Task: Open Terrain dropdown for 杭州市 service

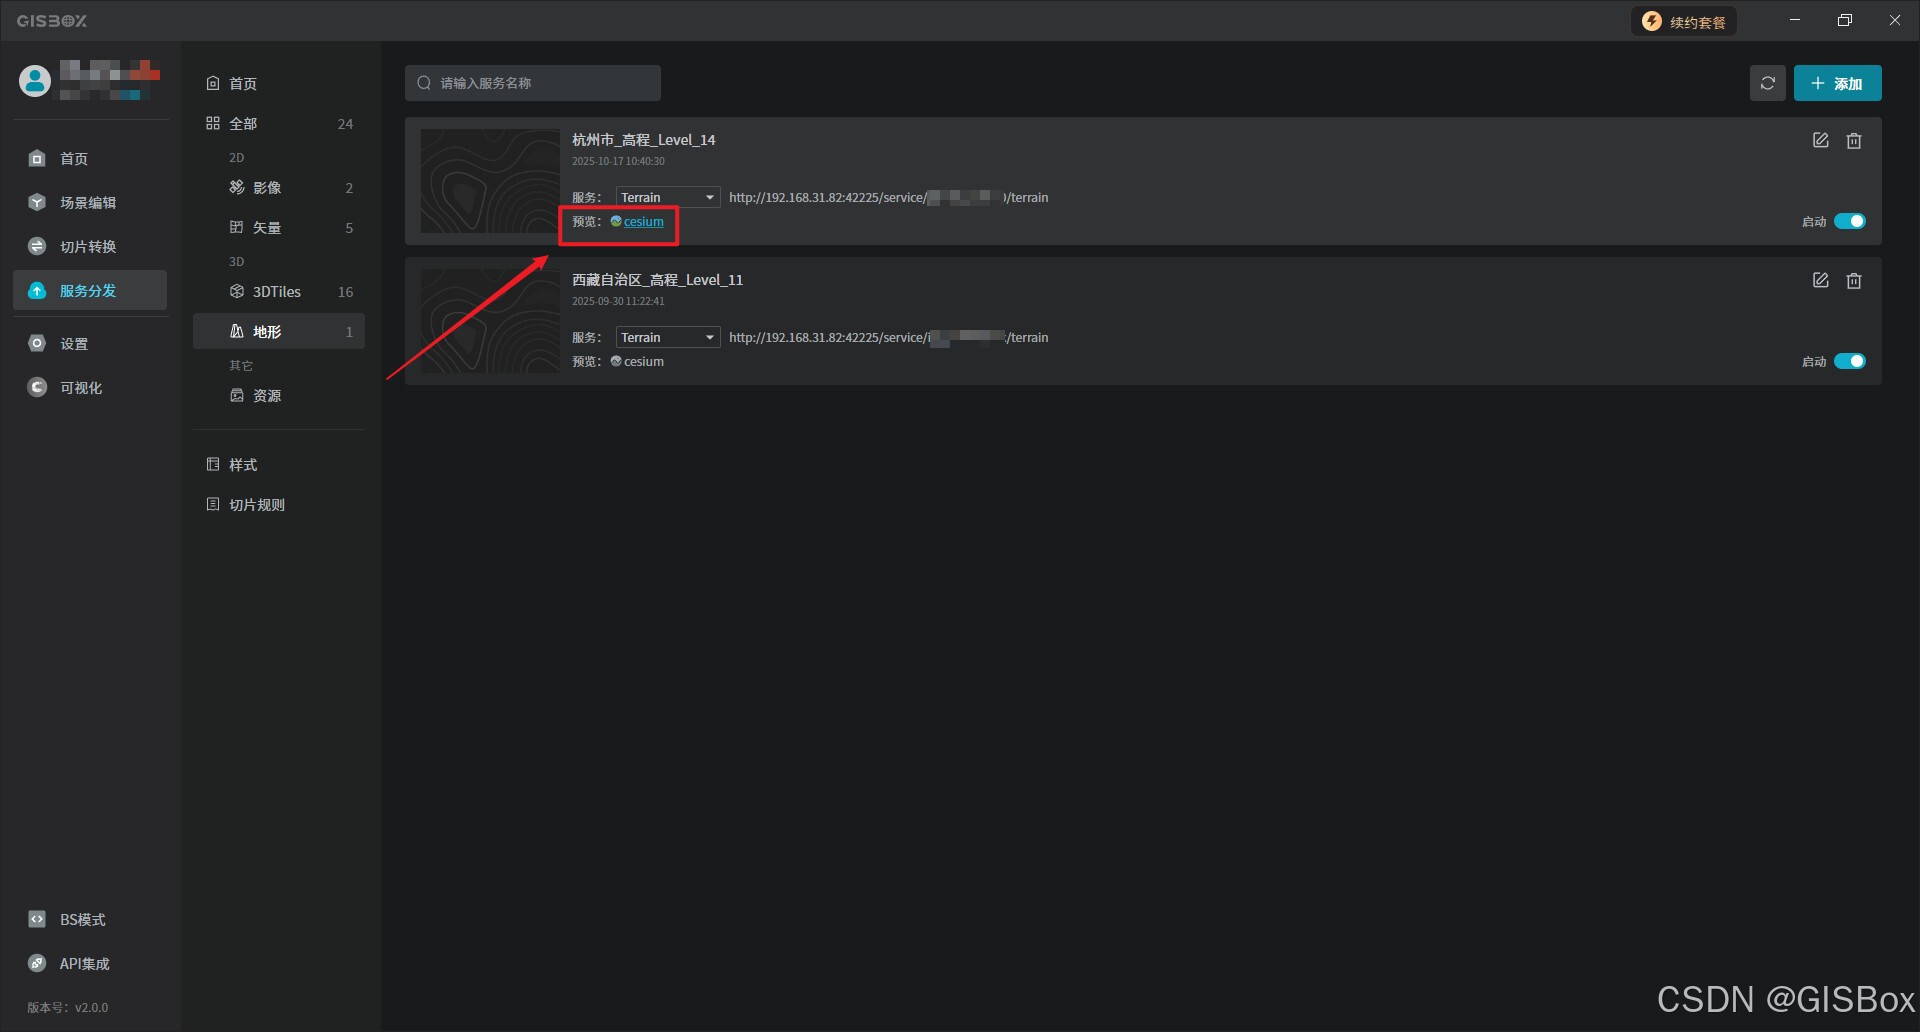Action: coord(668,198)
